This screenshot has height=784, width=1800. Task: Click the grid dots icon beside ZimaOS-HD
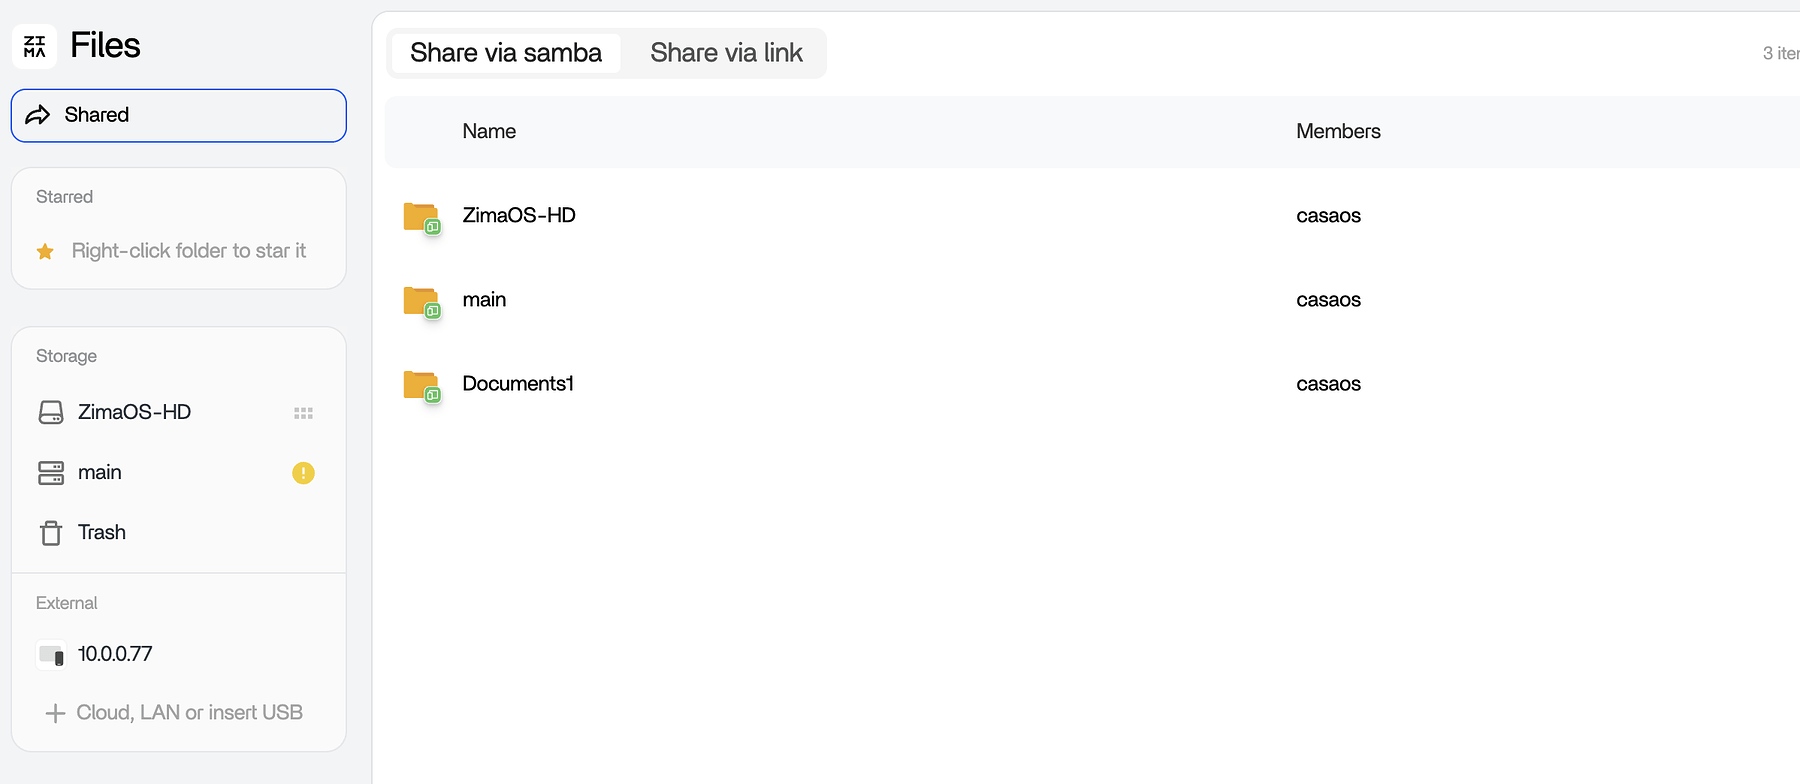[x=303, y=413]
